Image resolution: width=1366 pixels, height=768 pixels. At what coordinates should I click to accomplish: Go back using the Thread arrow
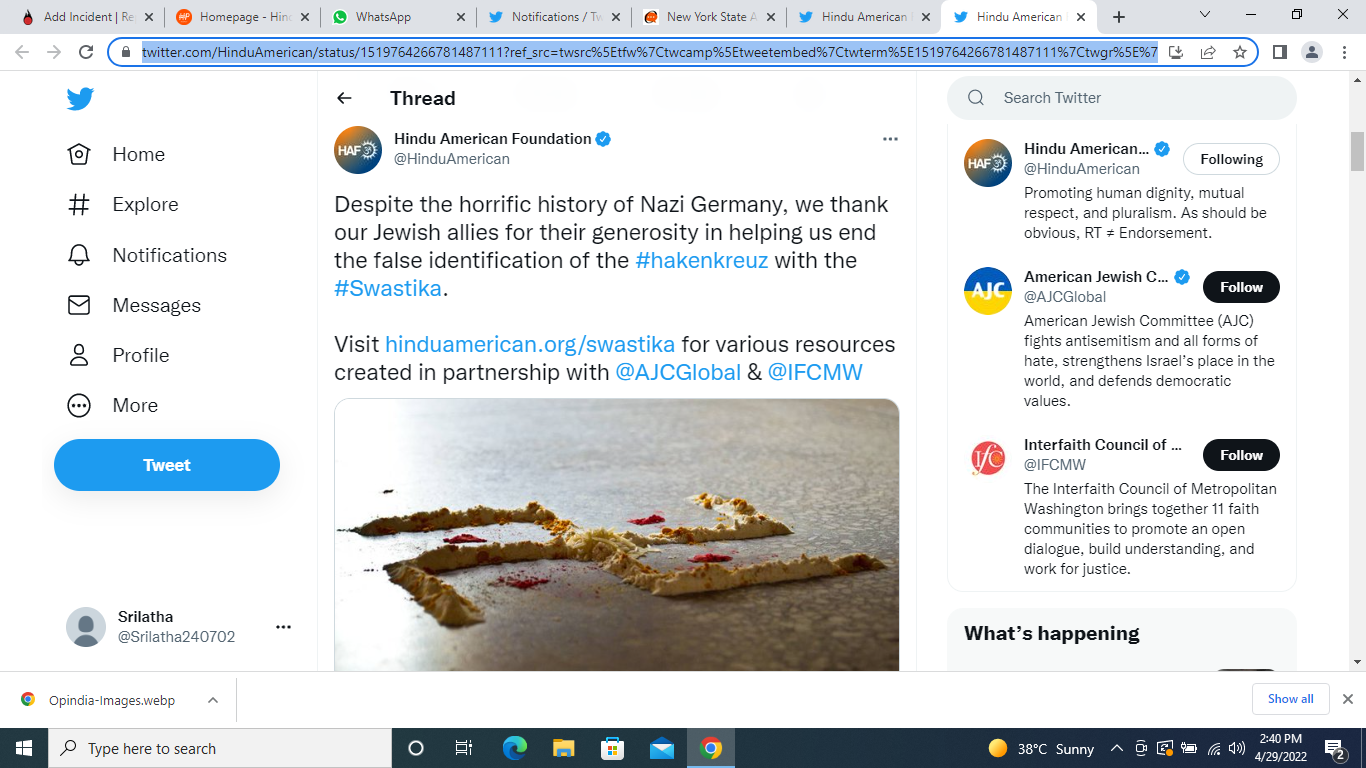coord(344,98)
